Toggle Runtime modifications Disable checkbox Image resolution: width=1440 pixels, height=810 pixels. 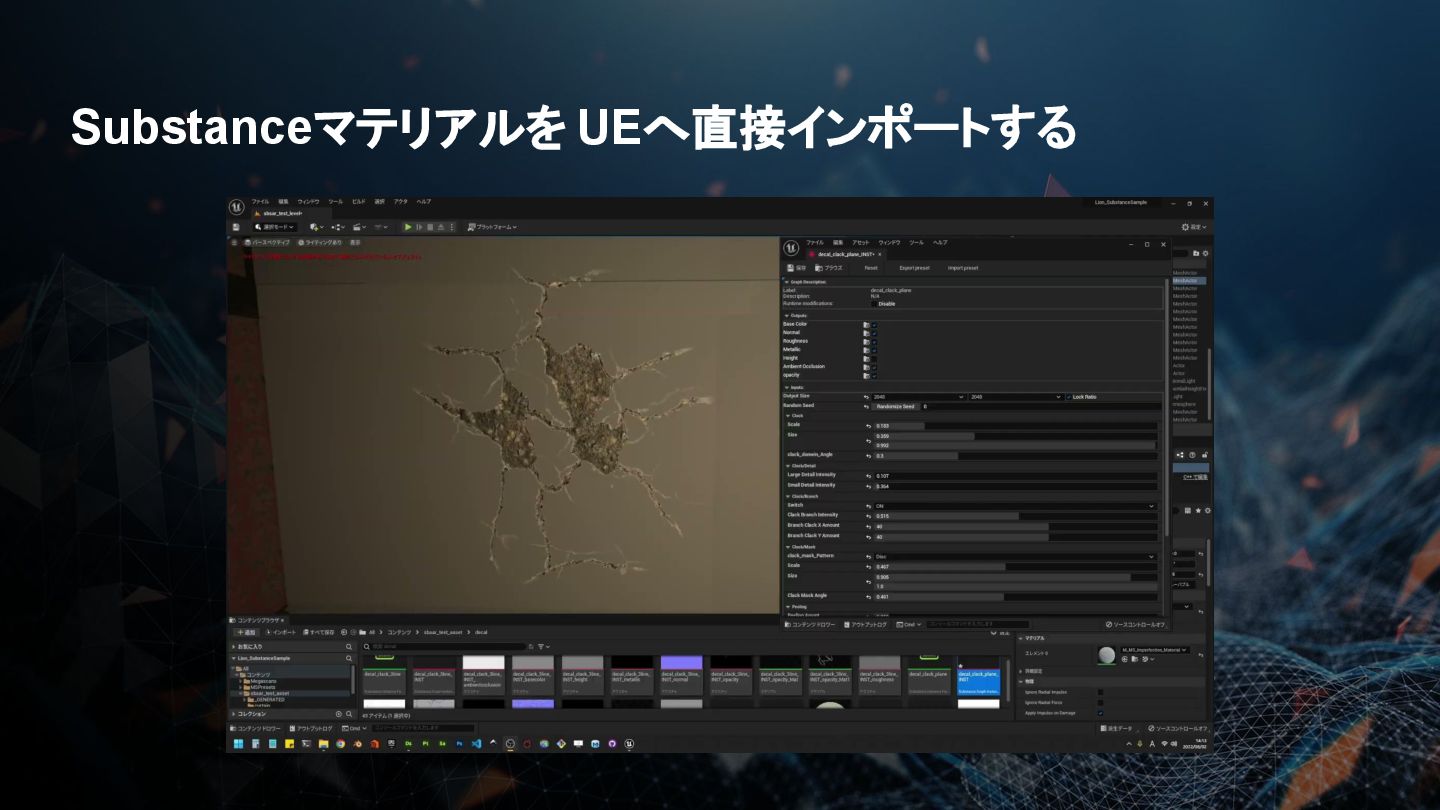point(872,304)
